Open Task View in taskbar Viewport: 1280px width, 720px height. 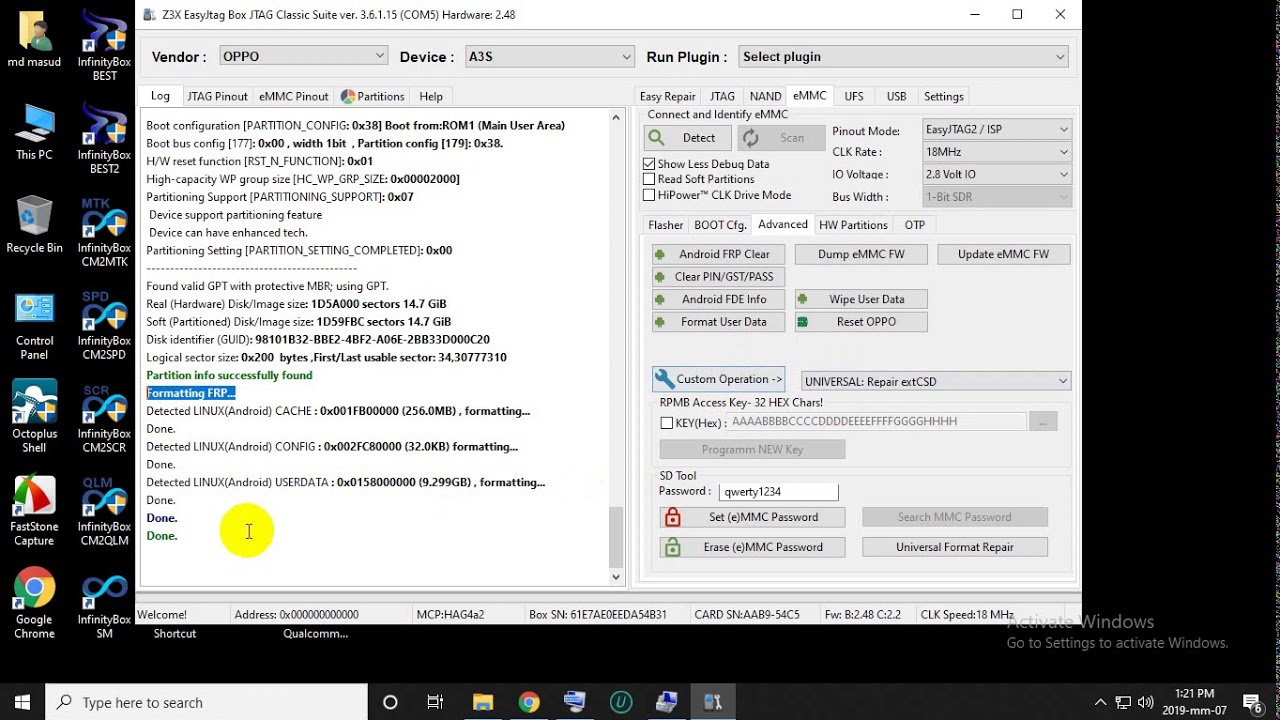(435, 702)
